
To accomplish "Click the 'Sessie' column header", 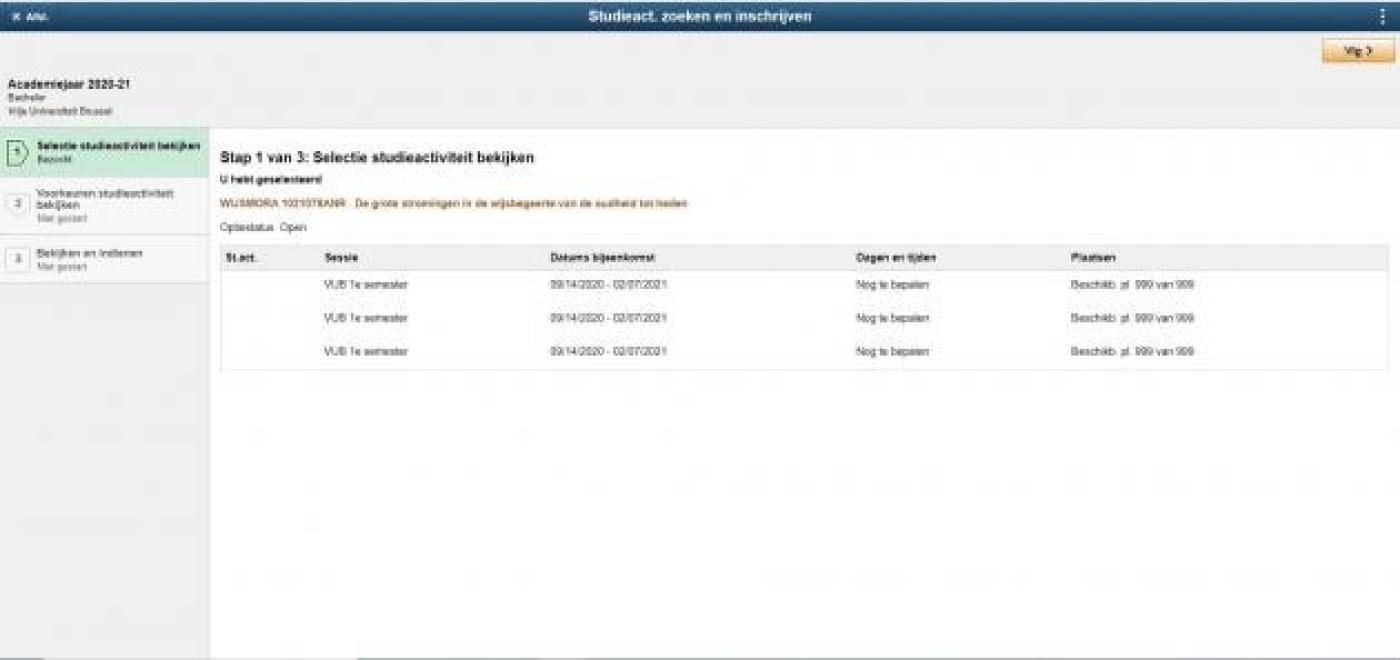I will tap(341, 258).
